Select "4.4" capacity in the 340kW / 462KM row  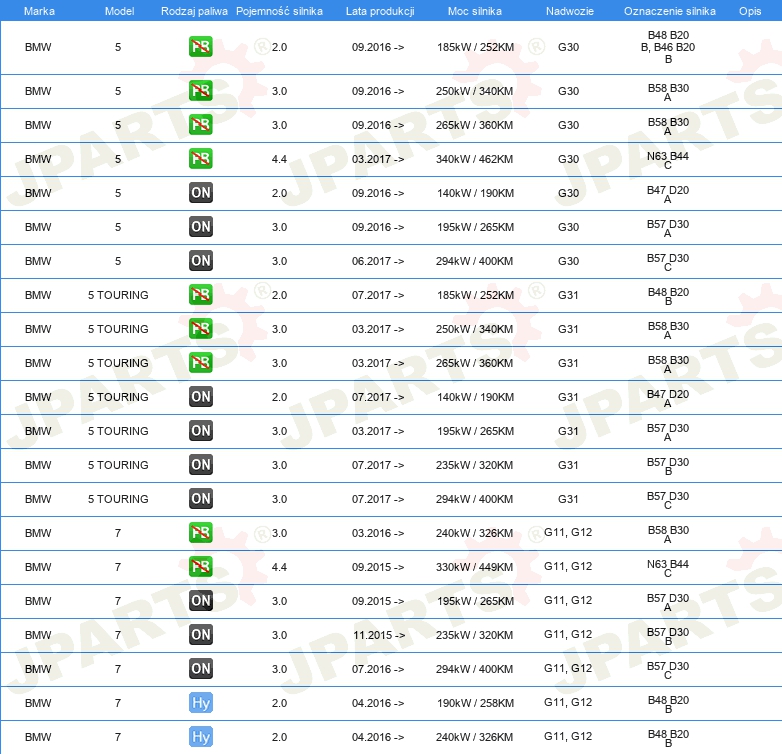pos(279,159)
